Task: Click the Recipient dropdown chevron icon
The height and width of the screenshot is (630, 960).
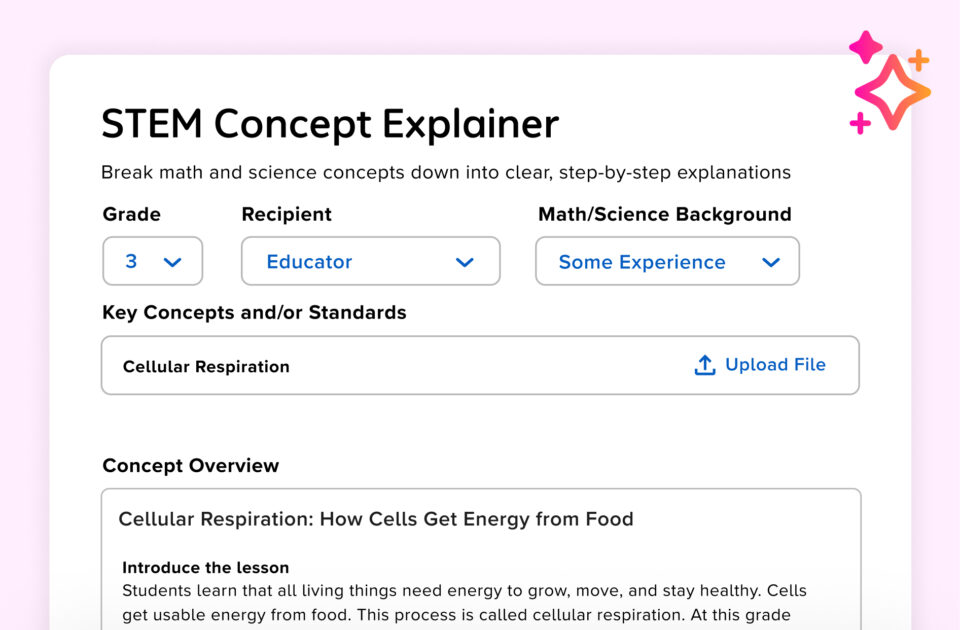Action: pyautogui.click(x=464, y=262)
